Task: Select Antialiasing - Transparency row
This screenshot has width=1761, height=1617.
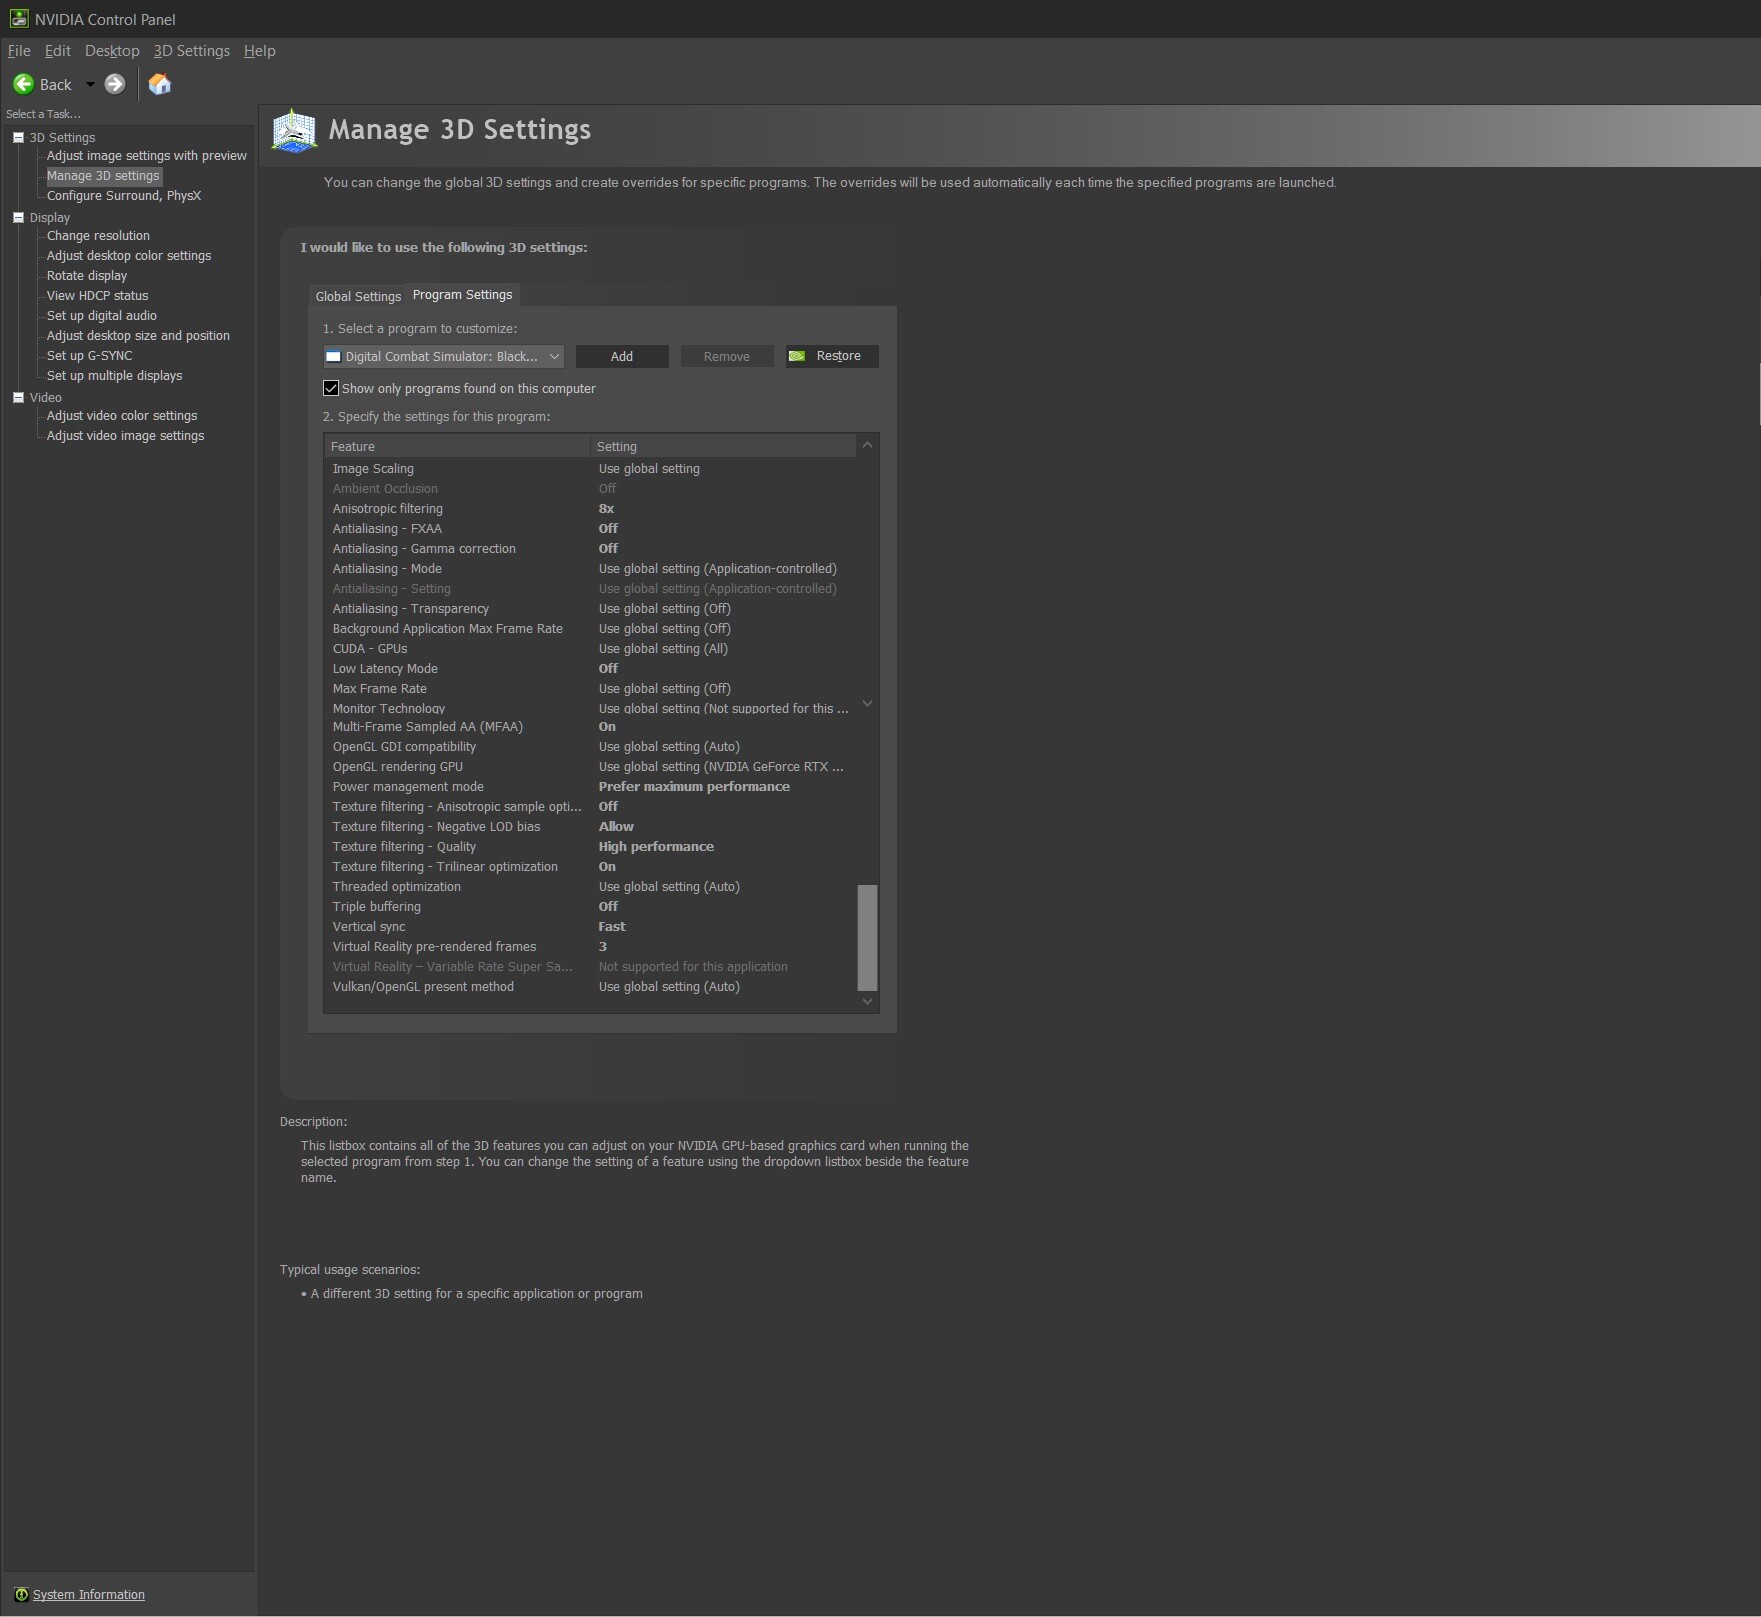Action: pos(590,609)
